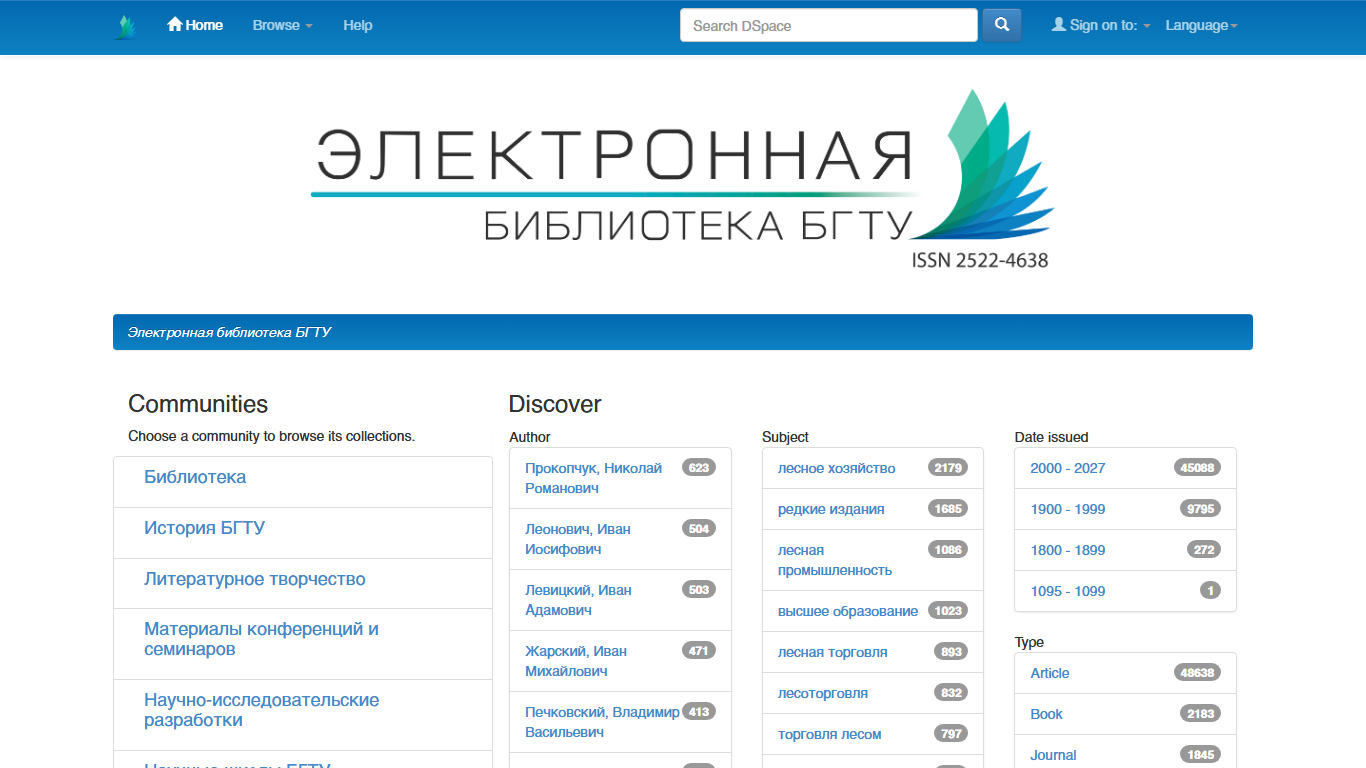Click the Электронная библиотека БГТУ banner logo

tap(683, 180)
